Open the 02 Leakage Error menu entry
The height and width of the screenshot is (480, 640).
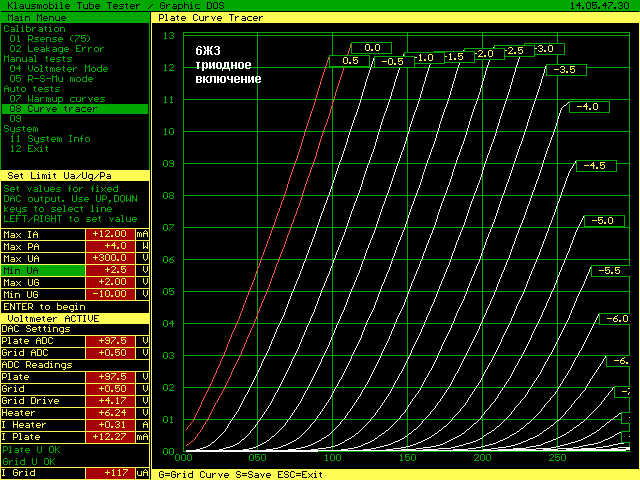57,49
